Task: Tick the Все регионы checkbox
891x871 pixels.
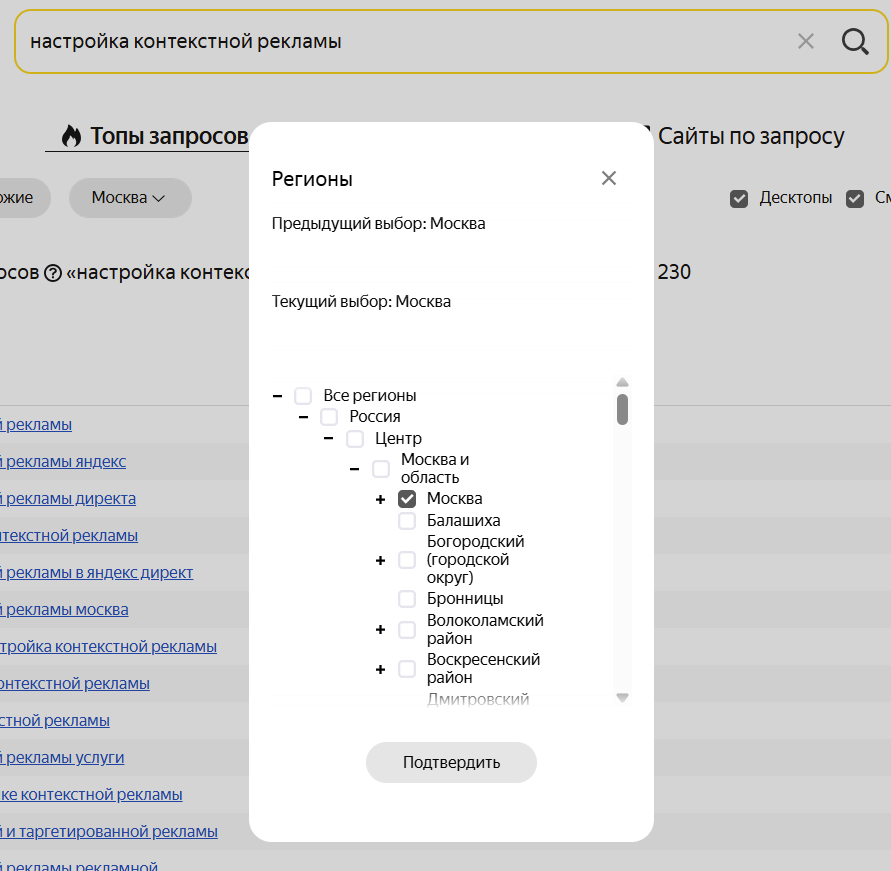Action: click(x=303, y=396)
